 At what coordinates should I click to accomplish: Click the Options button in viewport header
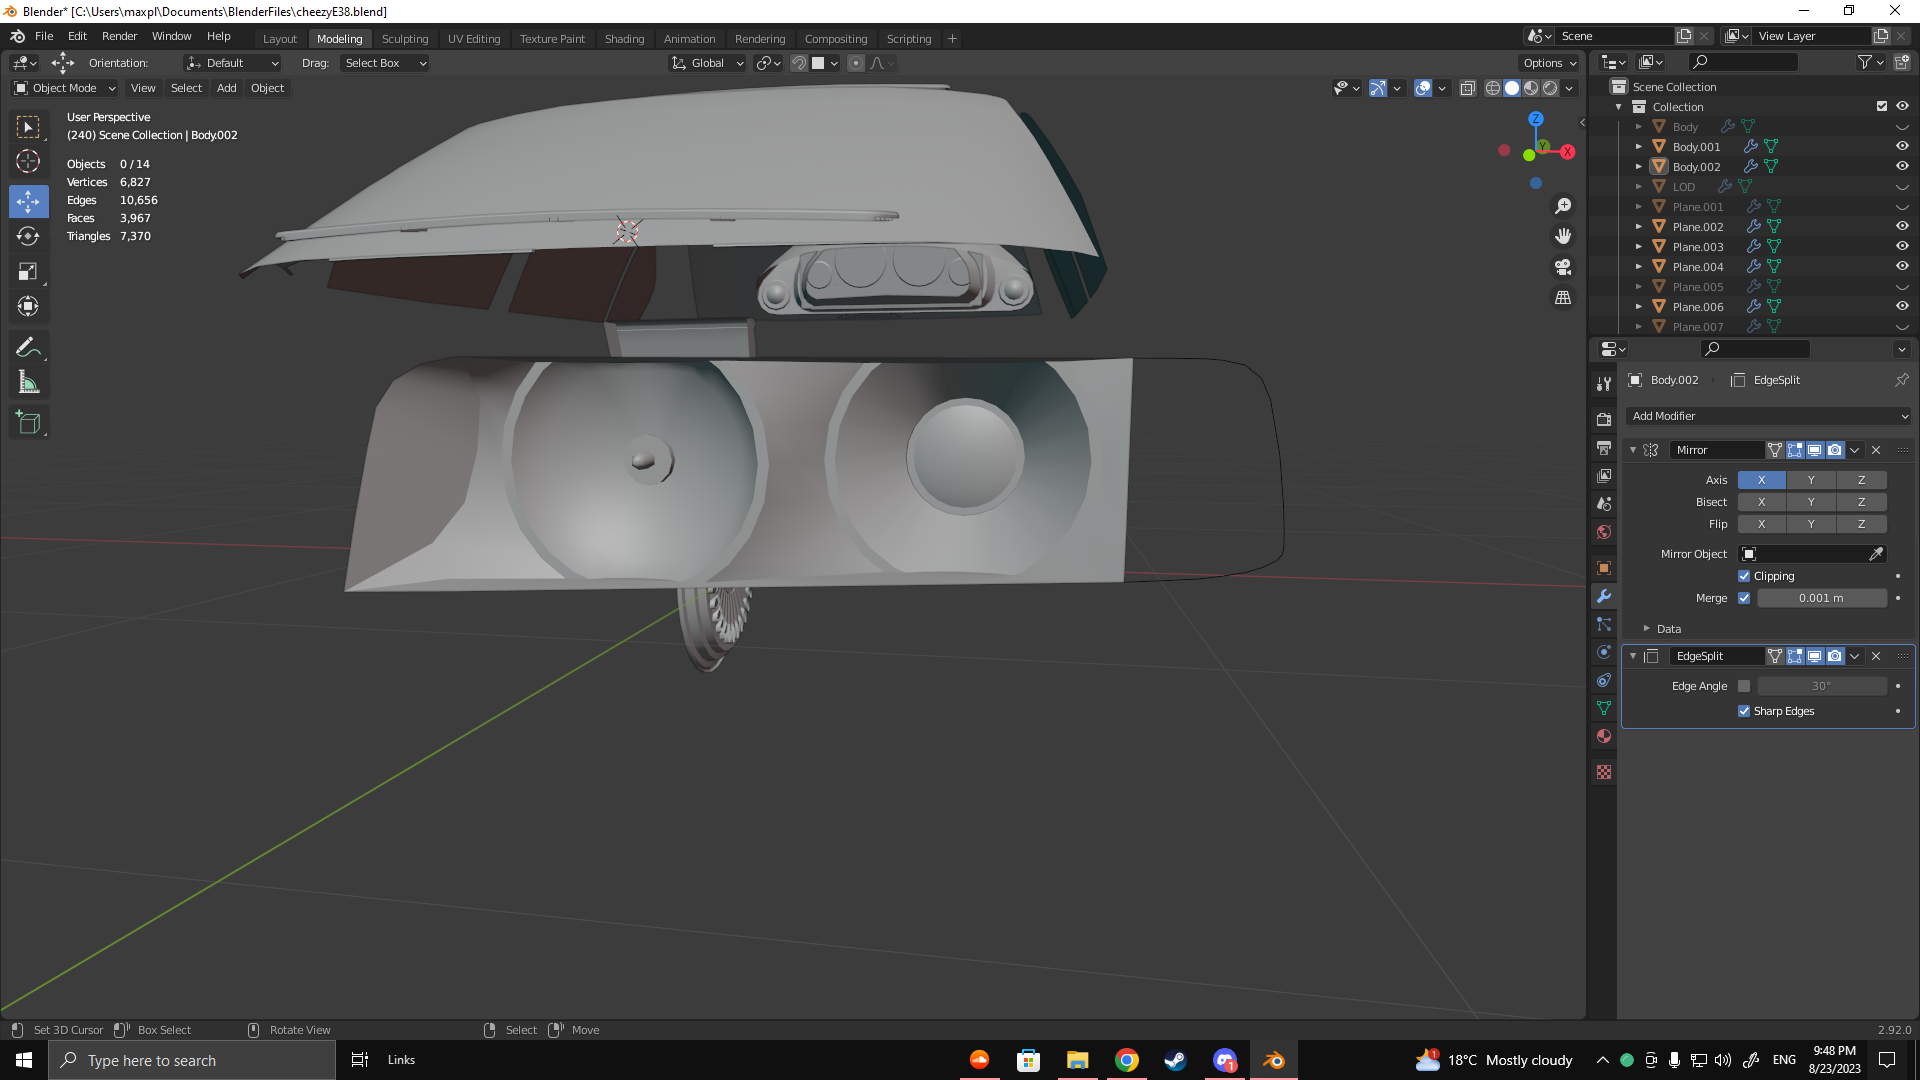point(1549,63)
